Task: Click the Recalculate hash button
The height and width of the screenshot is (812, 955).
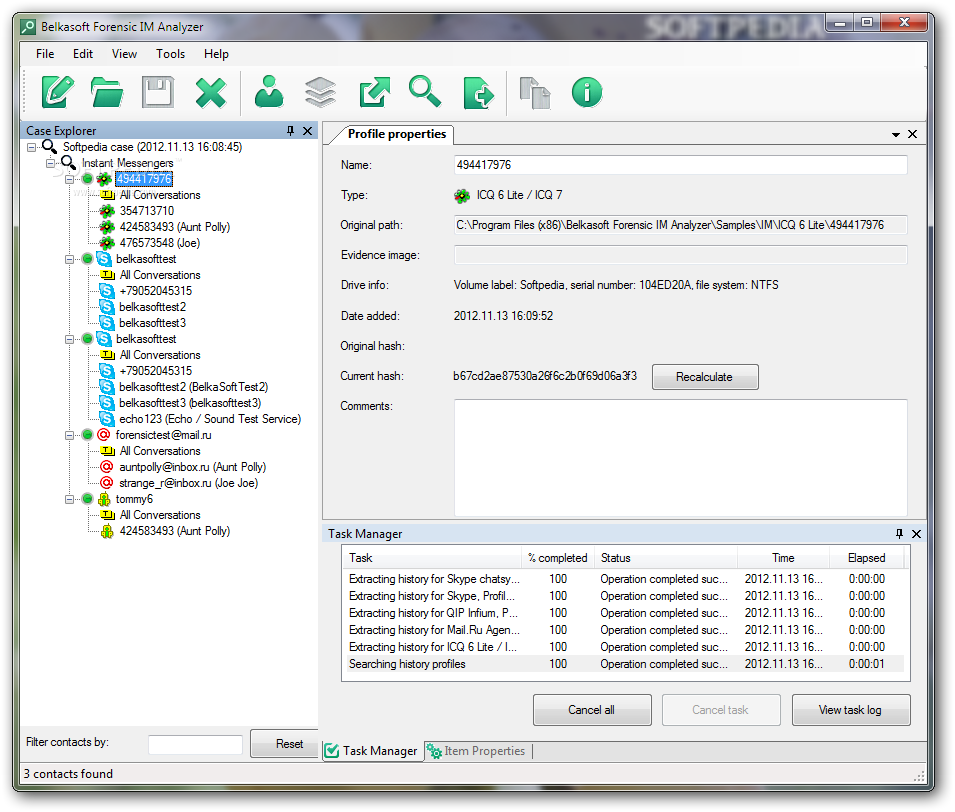Action: 705,376
